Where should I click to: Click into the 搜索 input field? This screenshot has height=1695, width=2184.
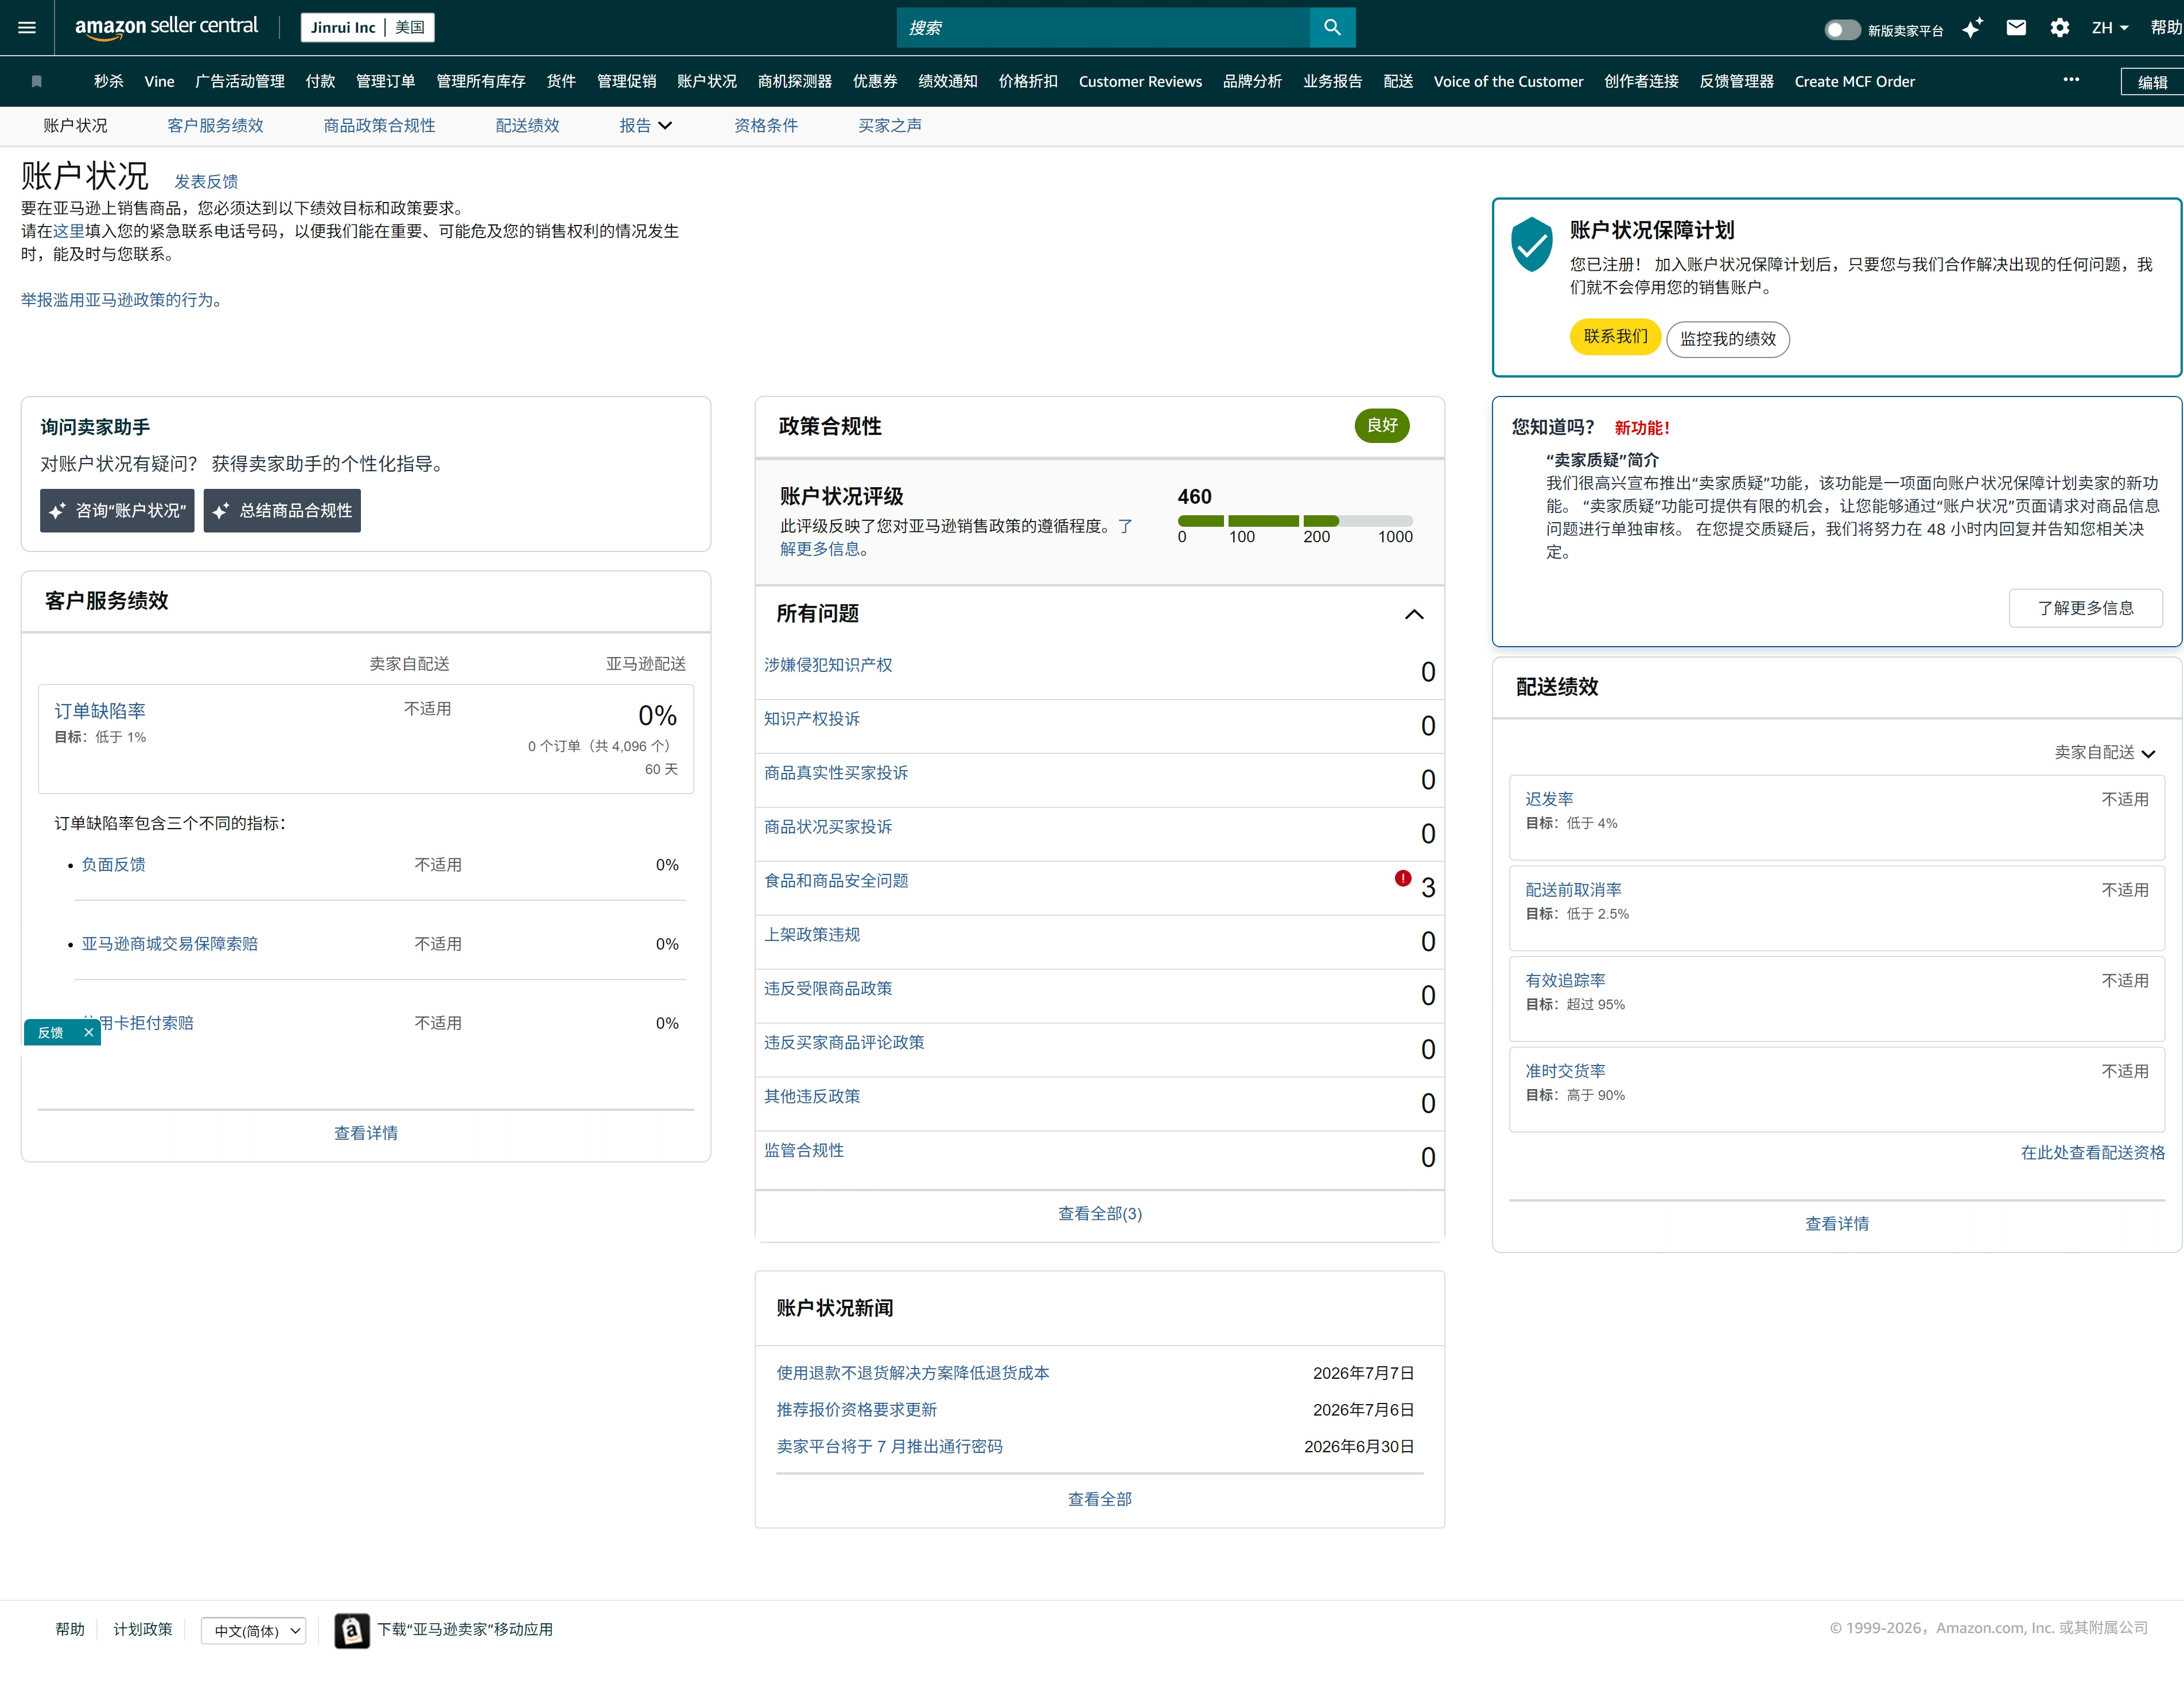click(x=1103, y=28)
